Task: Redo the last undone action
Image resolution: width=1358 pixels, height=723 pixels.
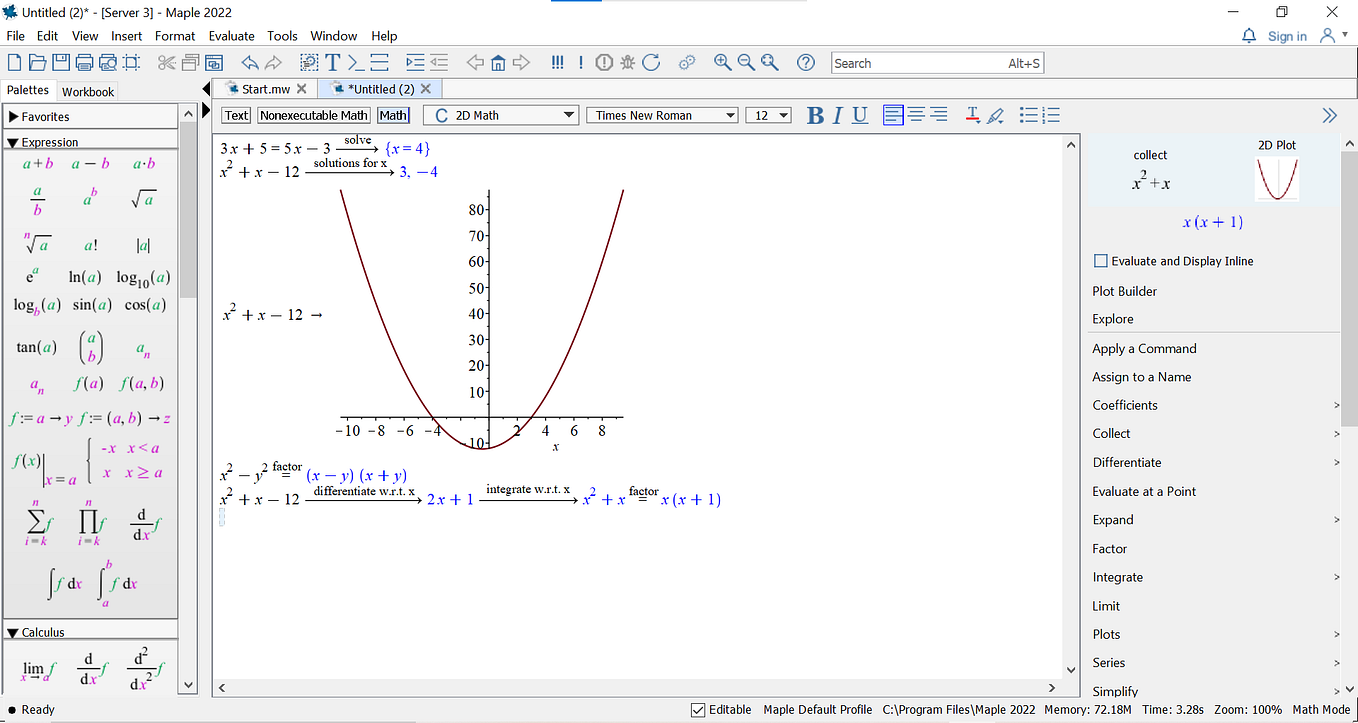Action: pos(273,63)
